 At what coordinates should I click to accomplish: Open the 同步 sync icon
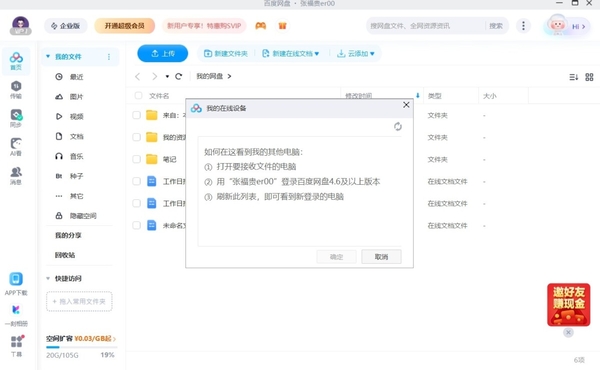tap(16, 118)
